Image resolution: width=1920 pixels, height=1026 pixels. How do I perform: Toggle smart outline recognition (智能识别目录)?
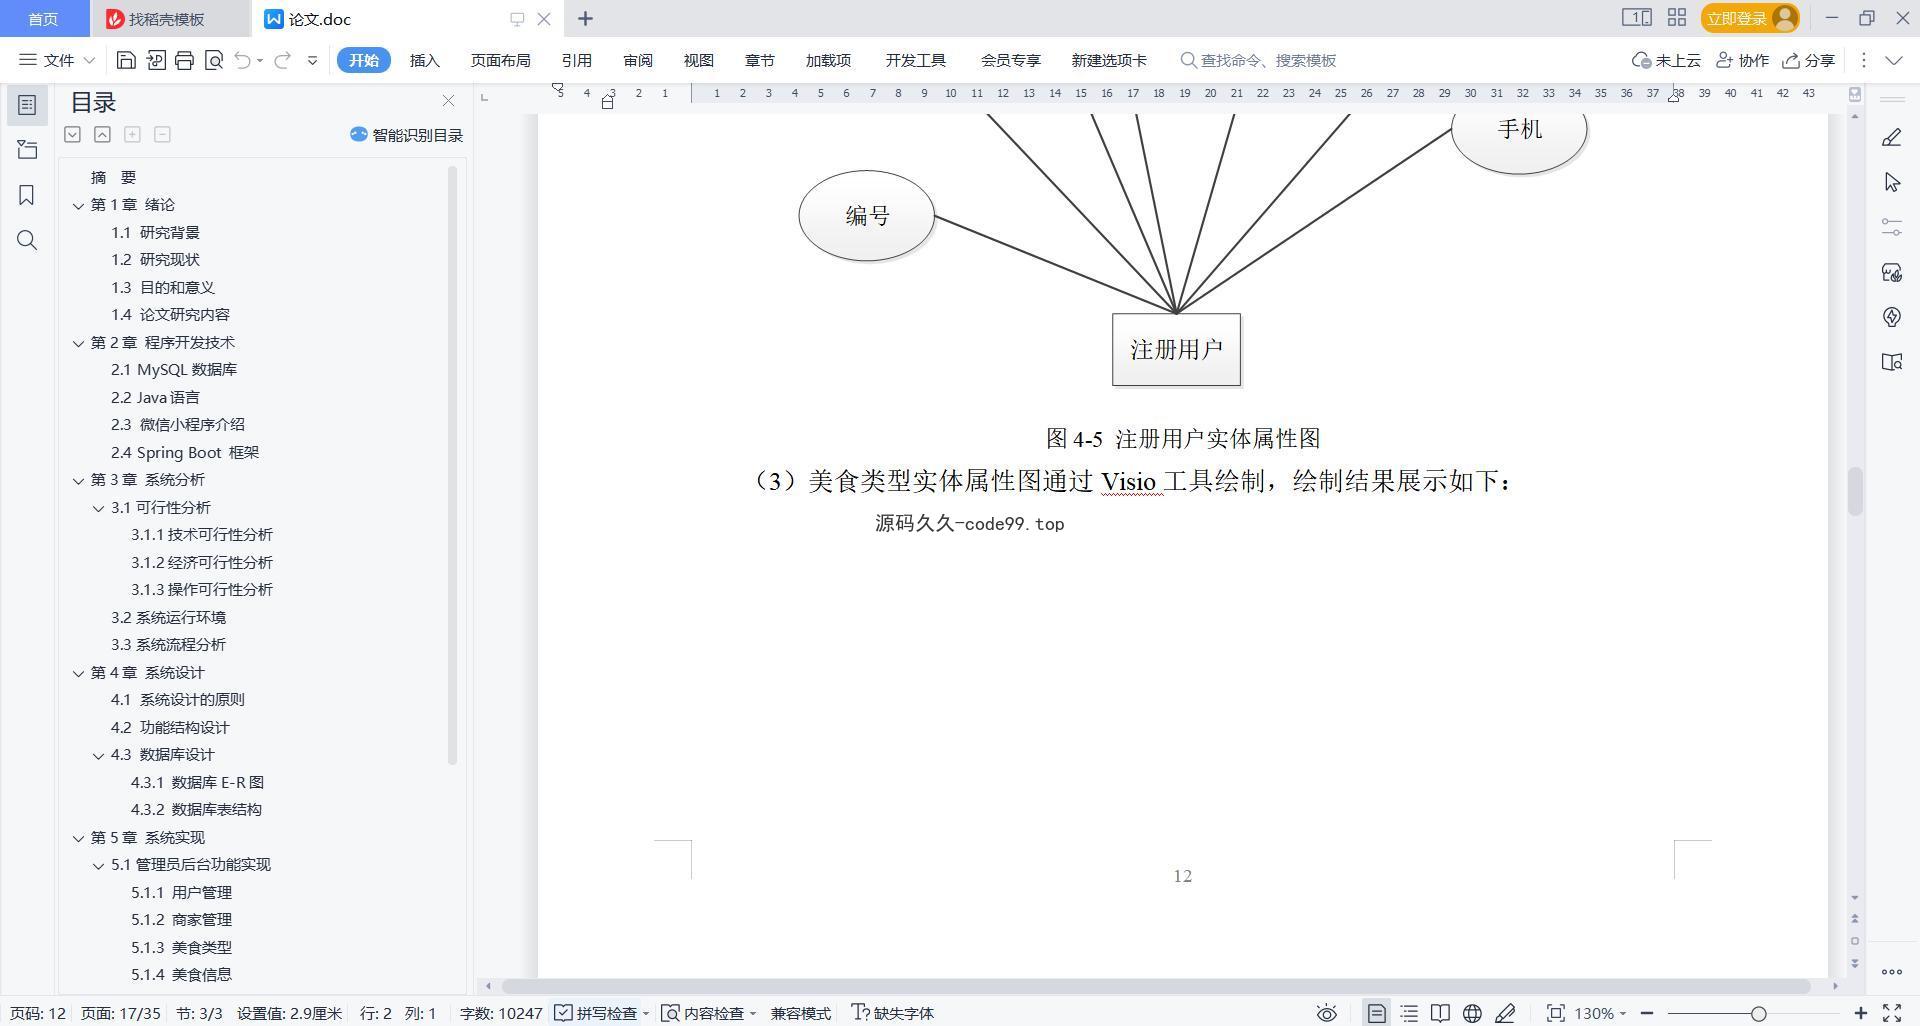point(406,135)
